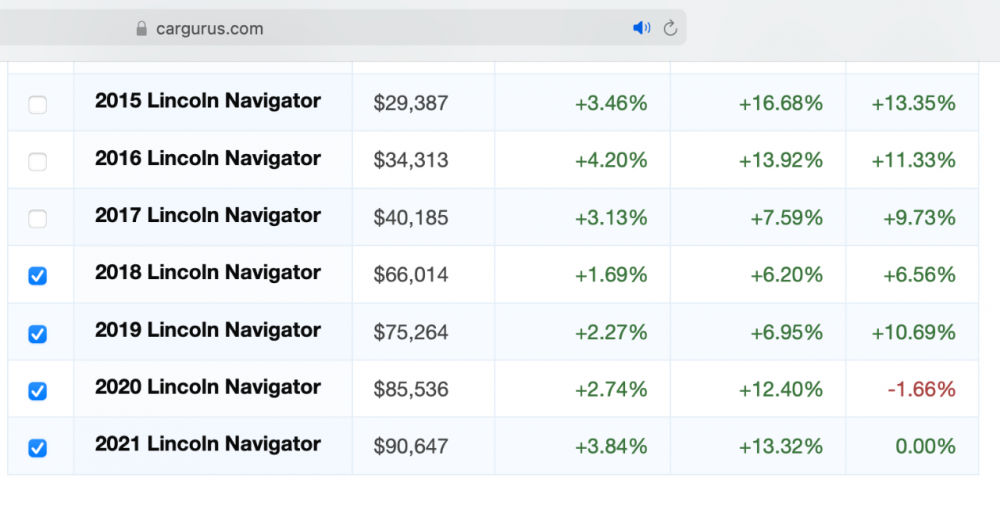The width and height of the screenshot is (1000, 509).
Task: Open the 2021 Lincoln Navigator model name
Action: (x=208, y=445)
